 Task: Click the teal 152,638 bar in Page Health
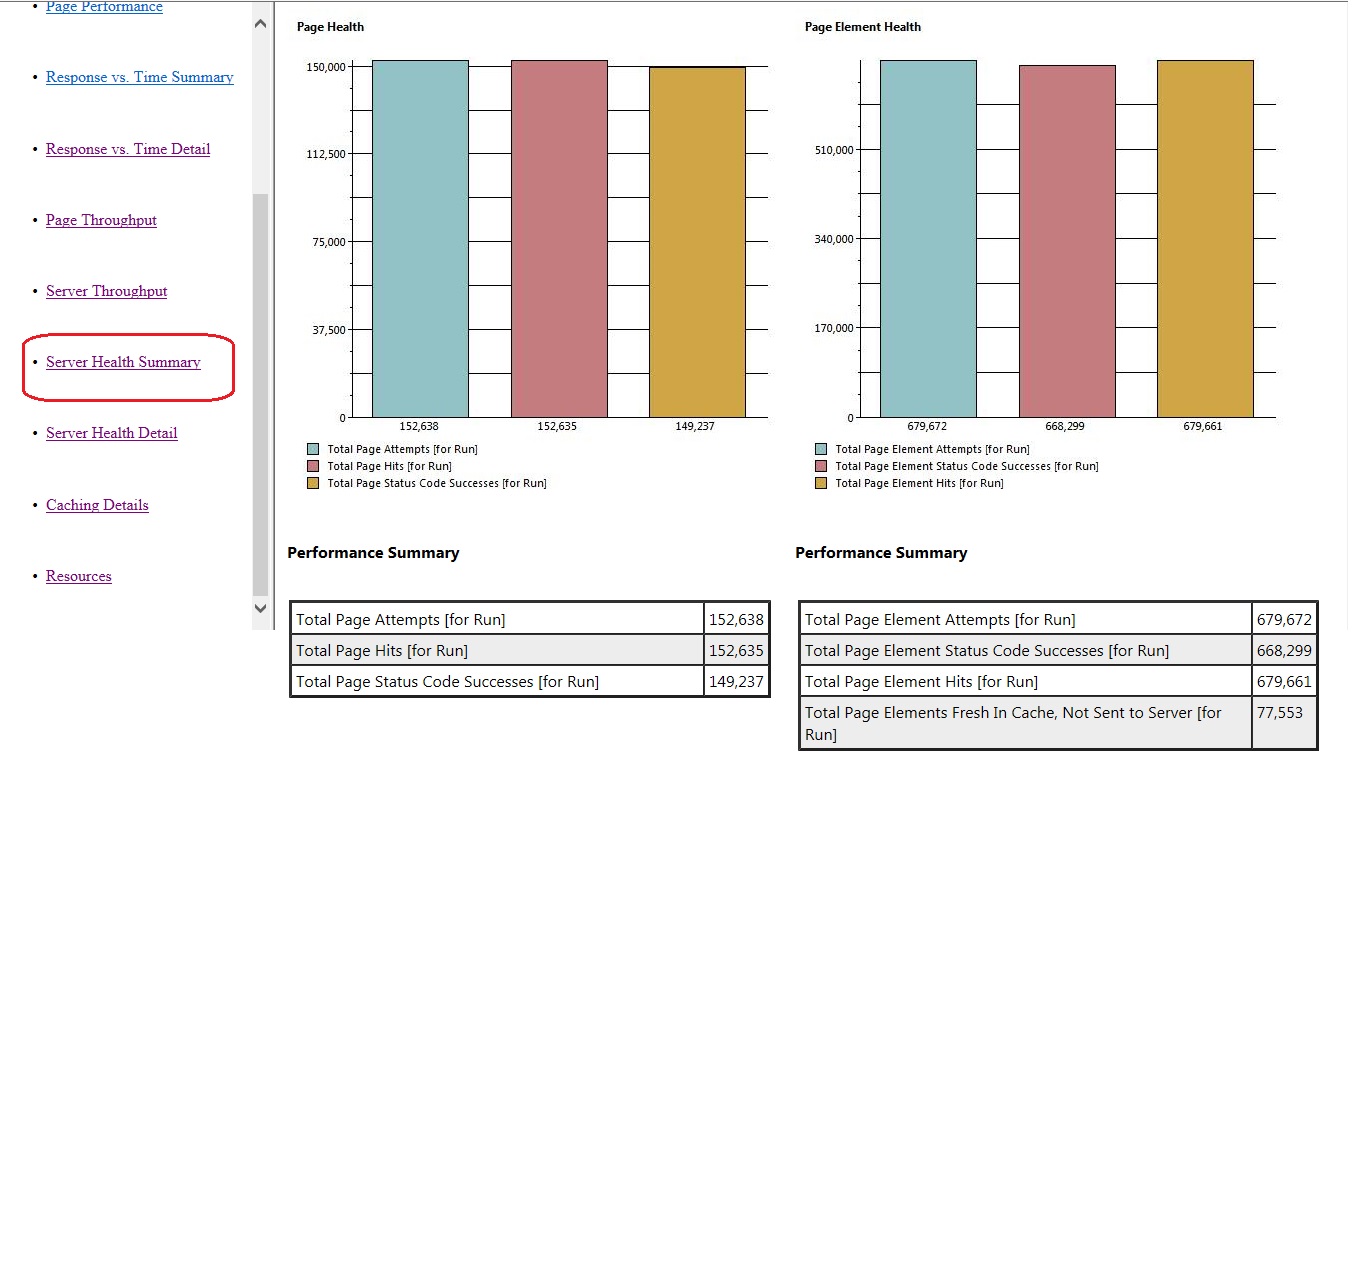click(420, 239)
